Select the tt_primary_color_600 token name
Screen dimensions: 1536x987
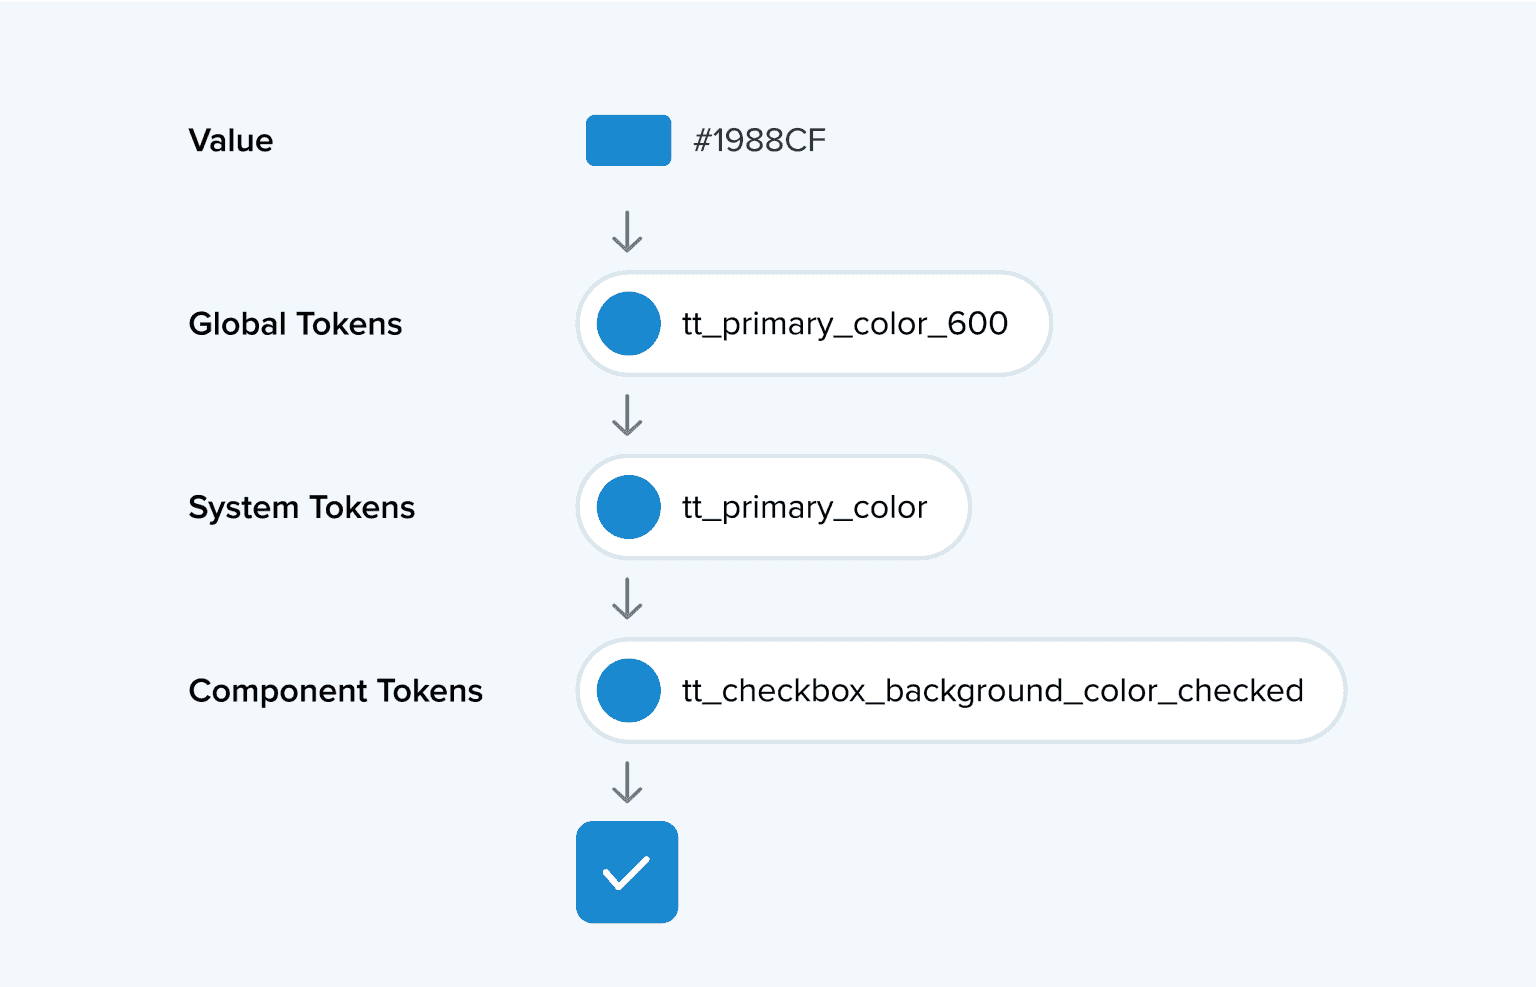click(844, 324)
